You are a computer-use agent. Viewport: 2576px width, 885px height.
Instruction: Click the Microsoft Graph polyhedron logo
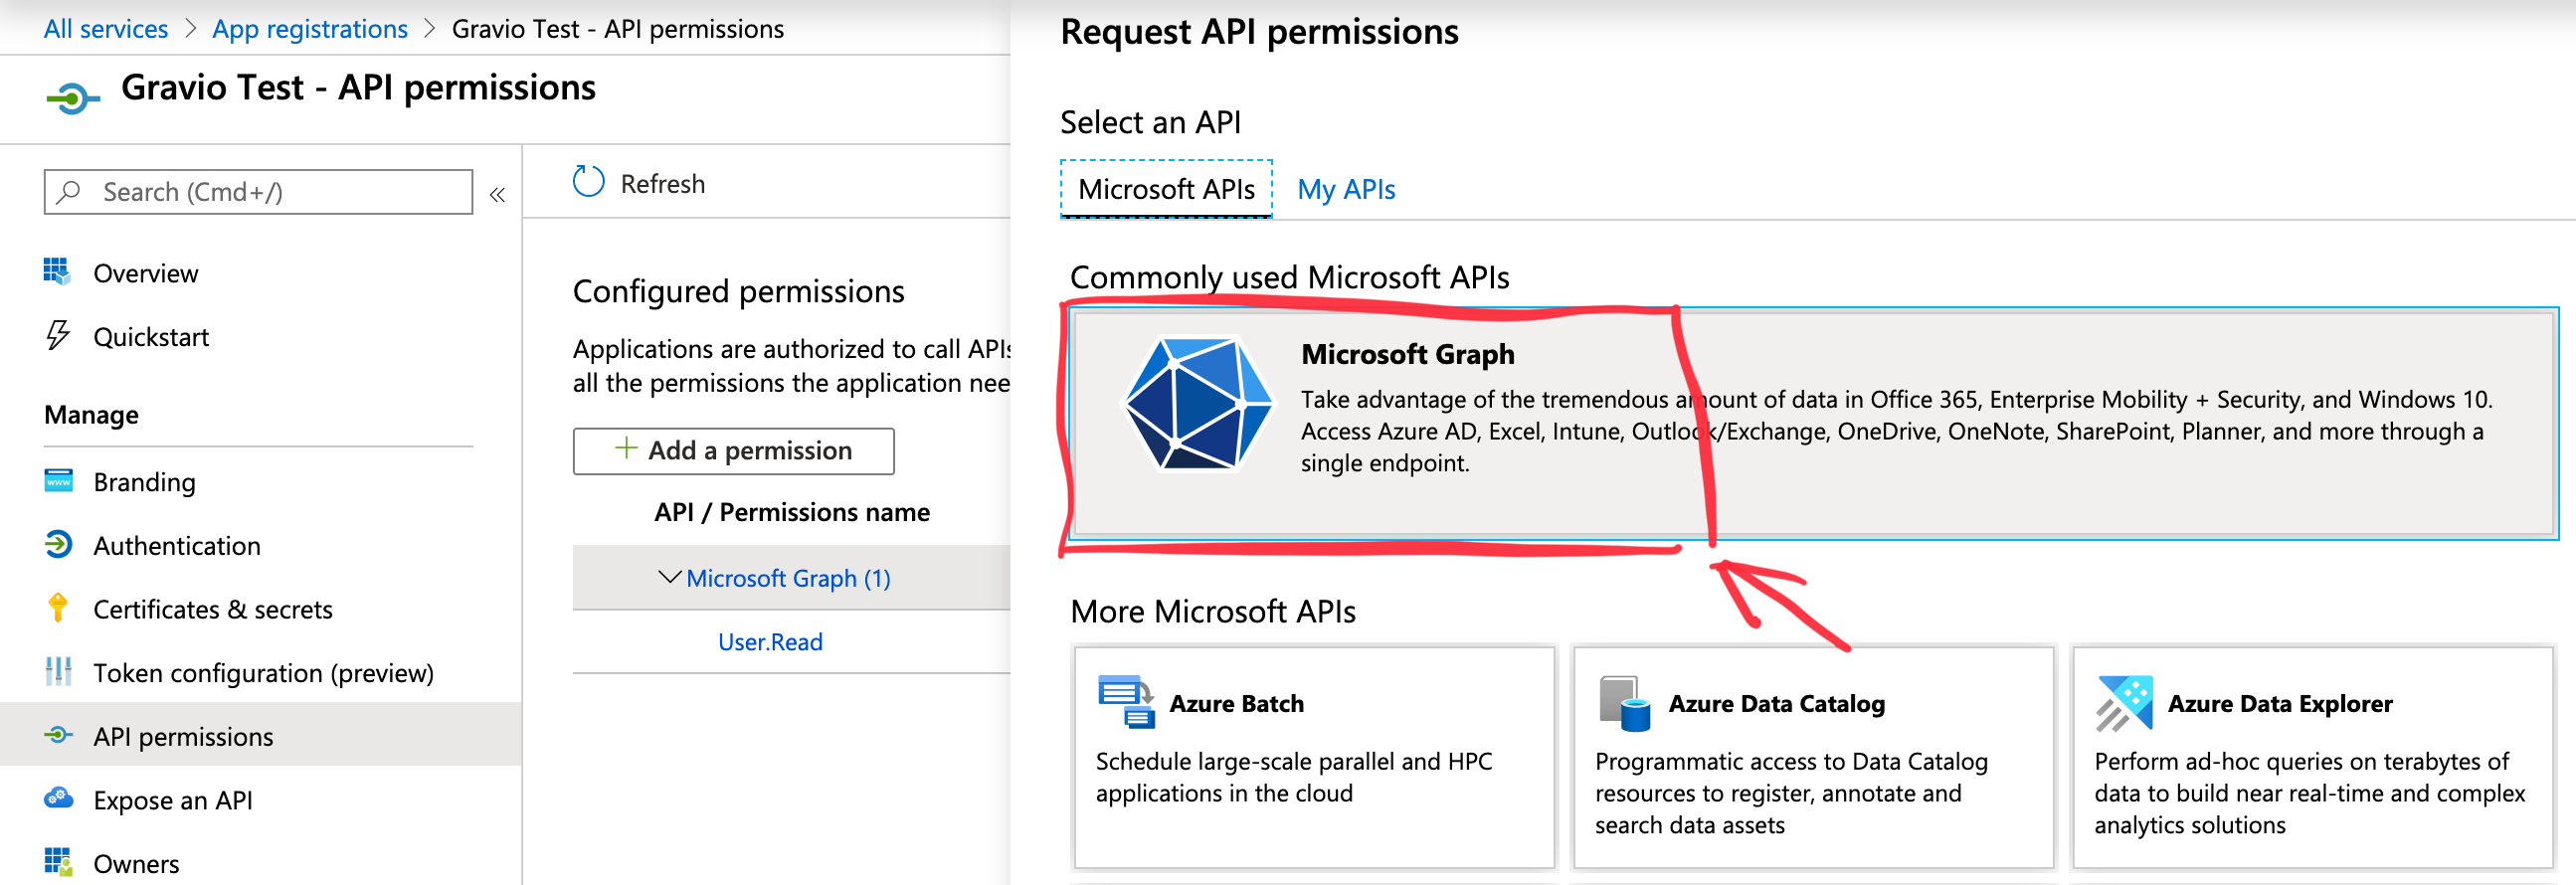click(1197, 405)
